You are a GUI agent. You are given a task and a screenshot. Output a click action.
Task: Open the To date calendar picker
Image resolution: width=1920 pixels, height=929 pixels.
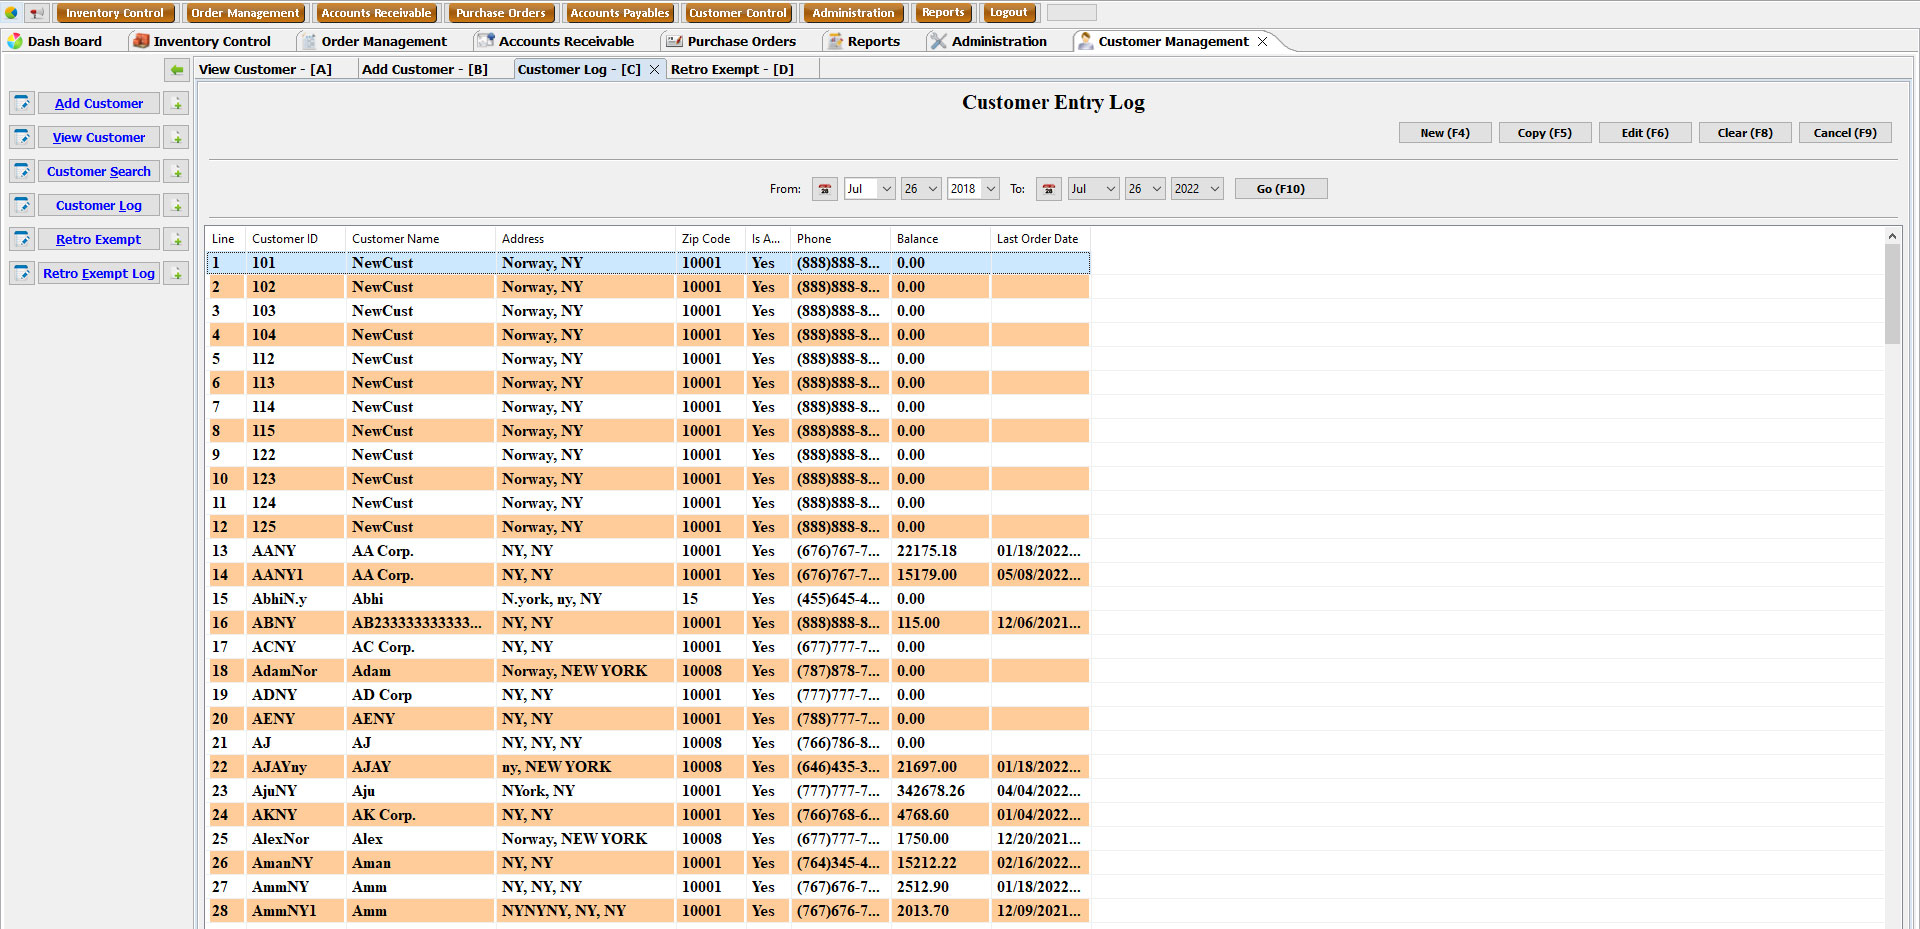(1049, 189)
